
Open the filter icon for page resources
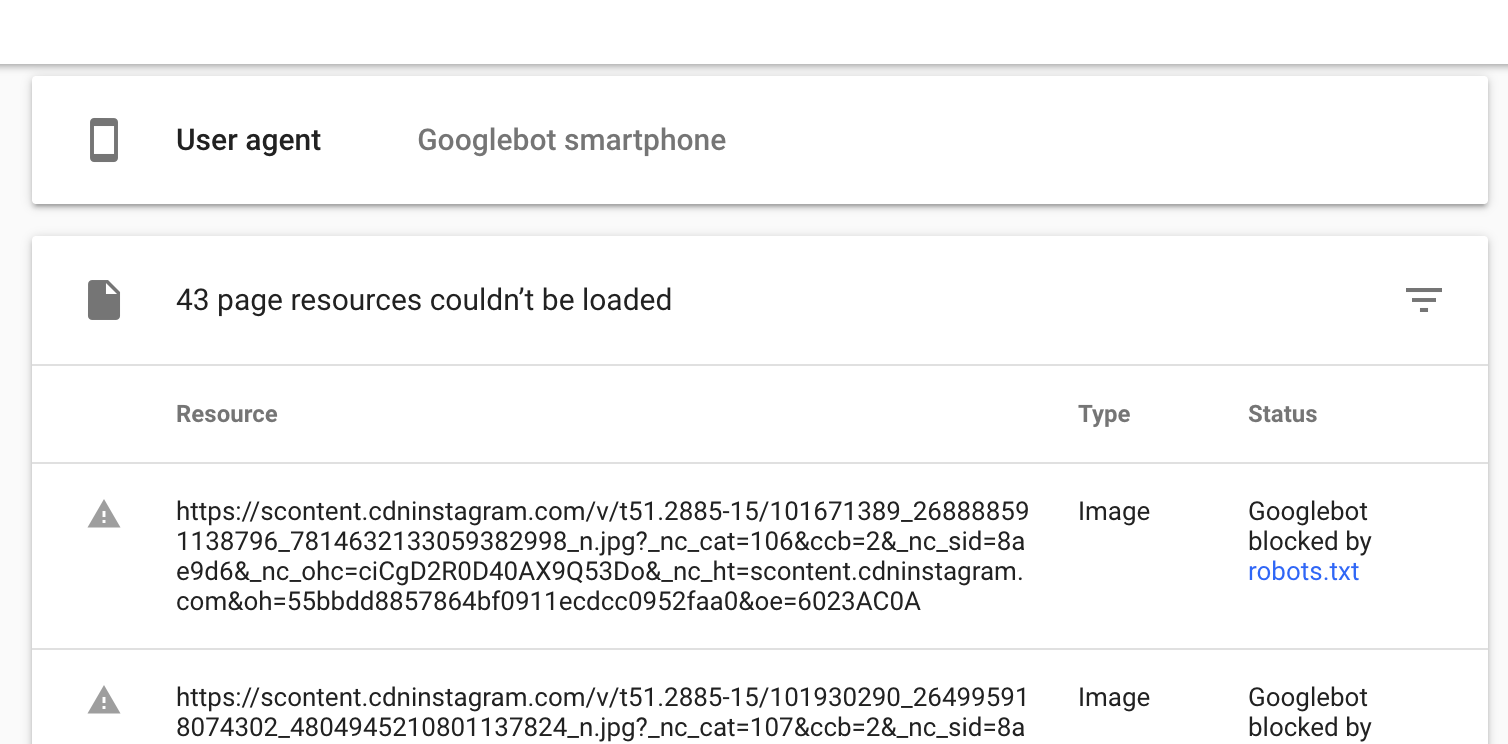(x=1423, y=300)
